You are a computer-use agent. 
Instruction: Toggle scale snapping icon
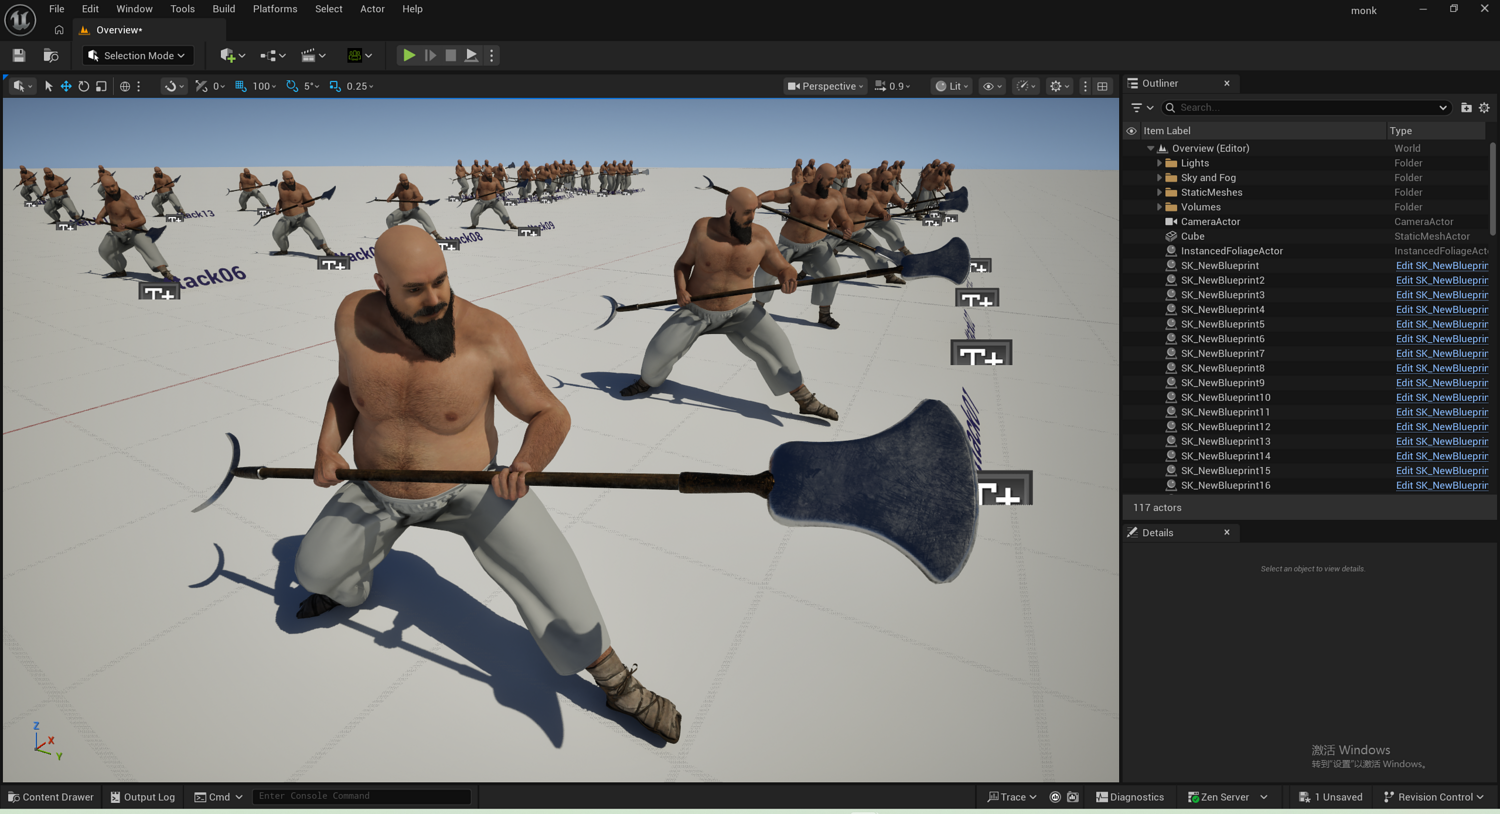pos(335,86)
